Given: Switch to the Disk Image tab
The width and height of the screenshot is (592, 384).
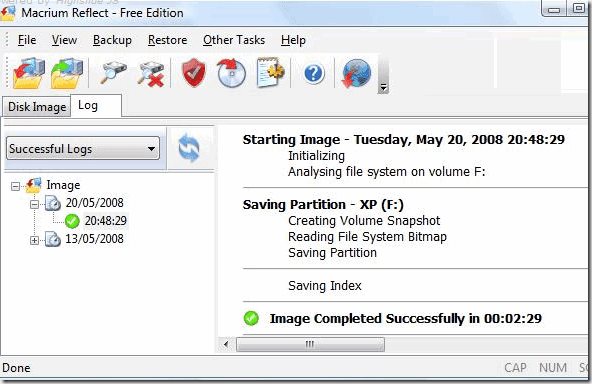Looking at the screenshot, I should [37, 107].
